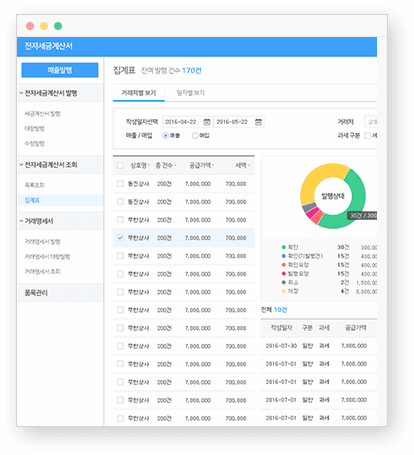Click the blue 10건 total count

[280, 310]
